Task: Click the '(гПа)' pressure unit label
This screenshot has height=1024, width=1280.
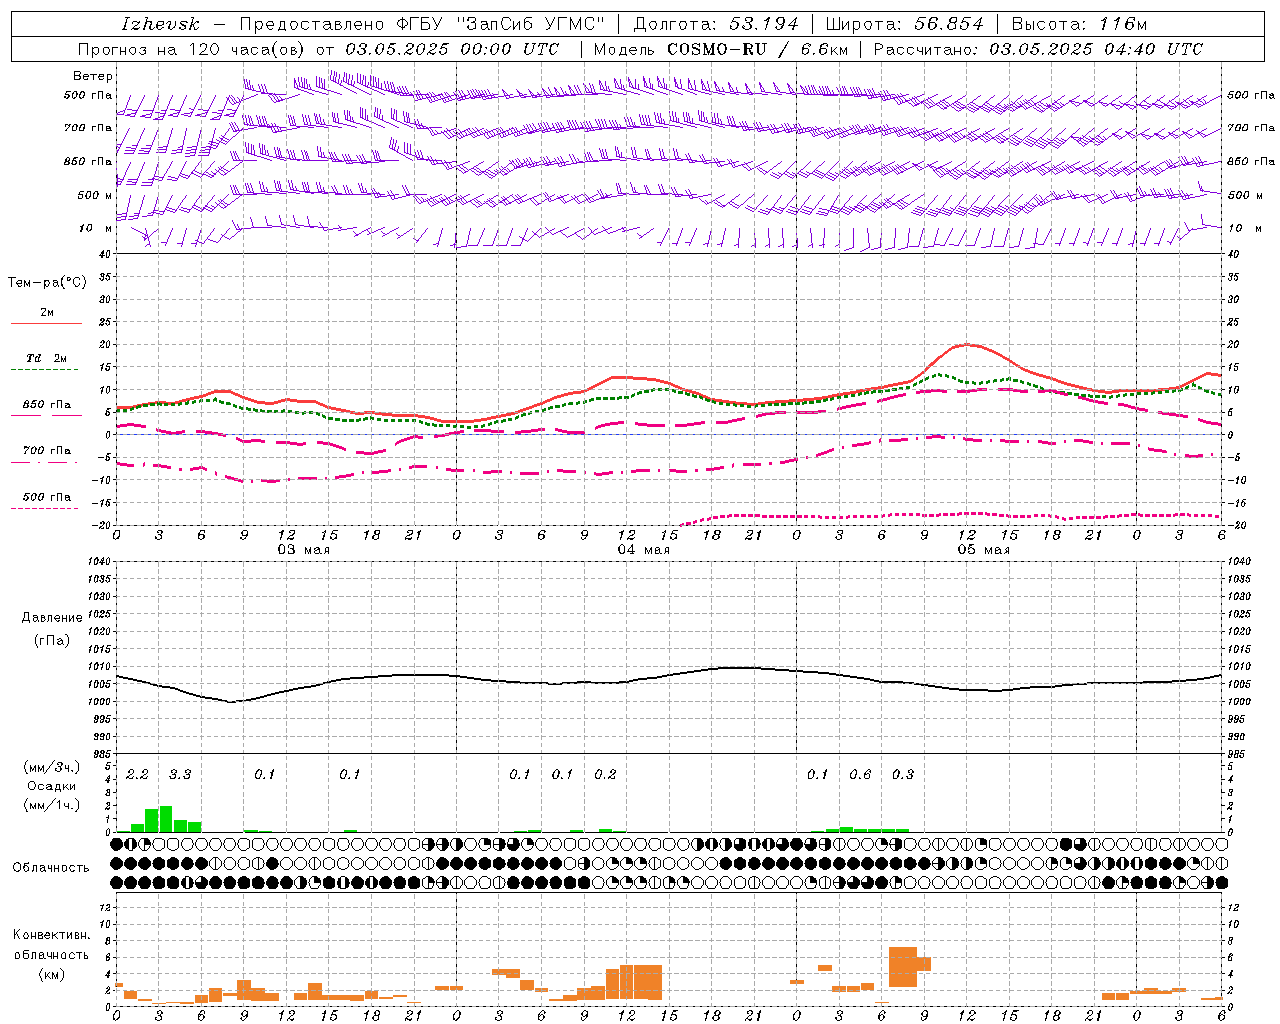Action: coord(52,640)
